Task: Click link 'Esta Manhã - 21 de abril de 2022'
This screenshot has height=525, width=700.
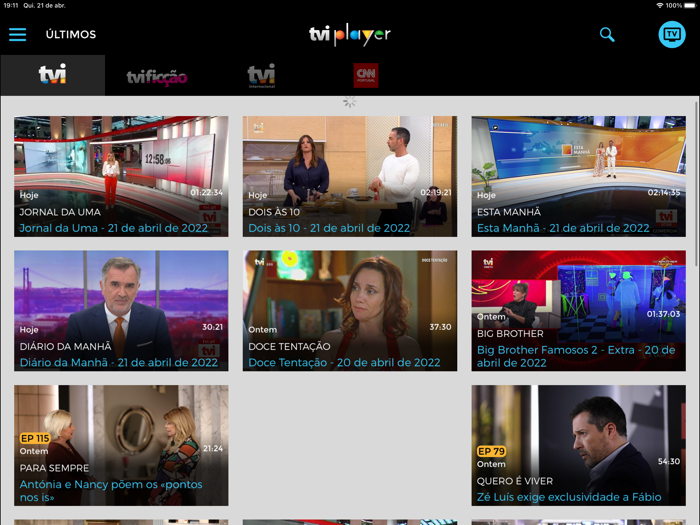Action: (563, 228)
